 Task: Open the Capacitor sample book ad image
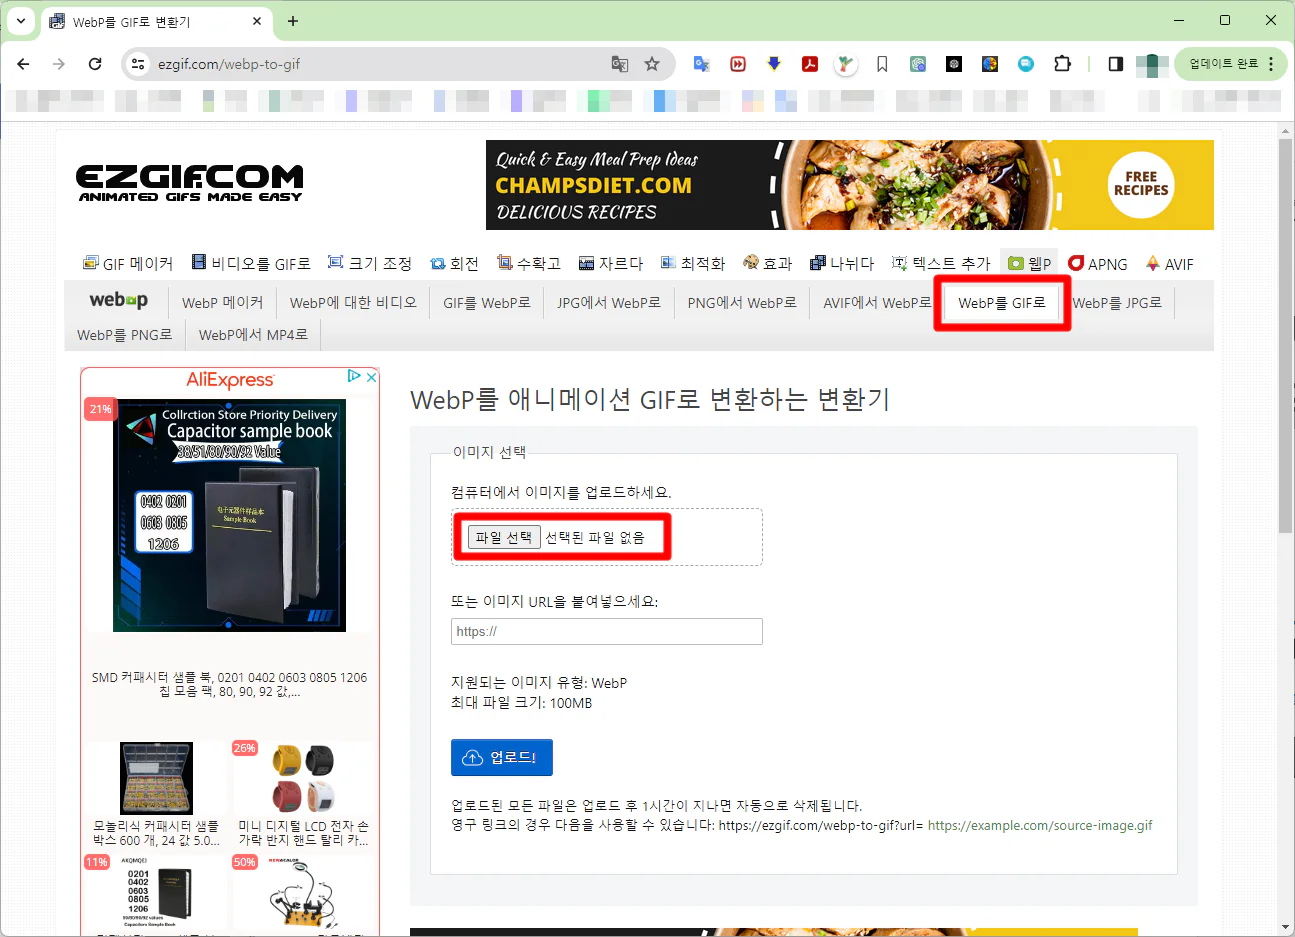(x=229, y=515)
